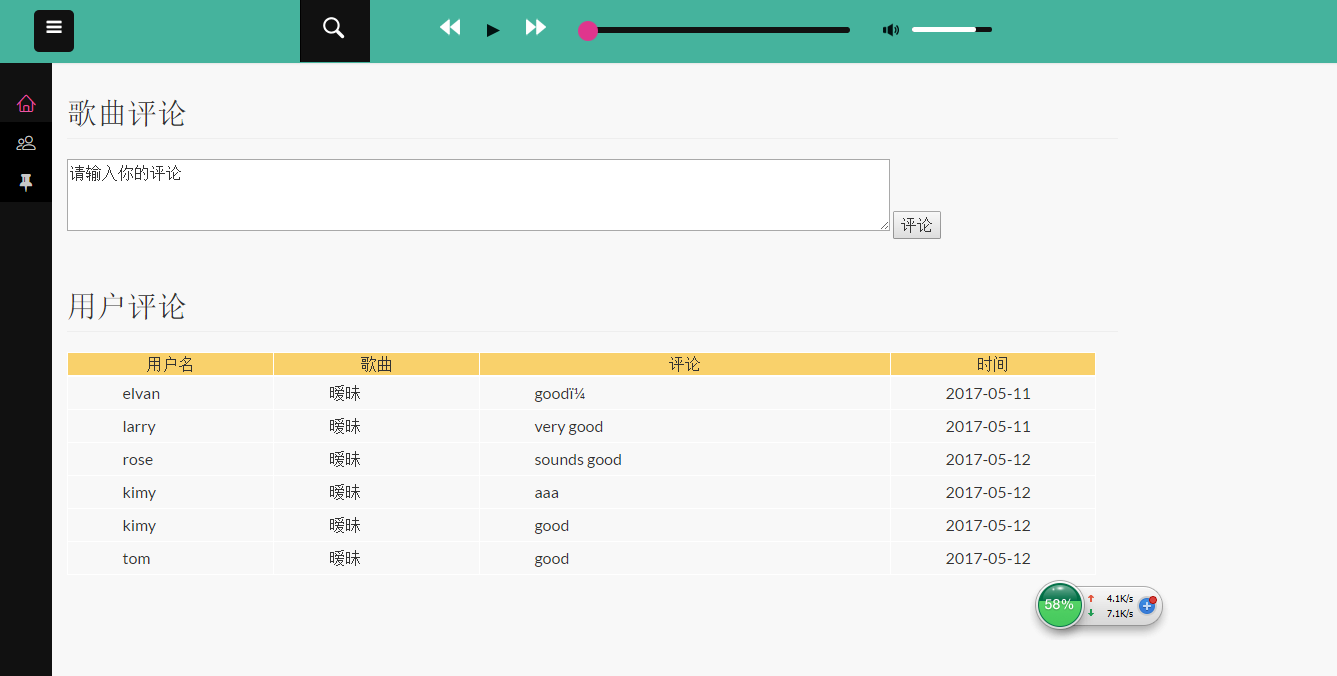
Task: Click the comment 'sounds good'
Action: coord(578,460)
